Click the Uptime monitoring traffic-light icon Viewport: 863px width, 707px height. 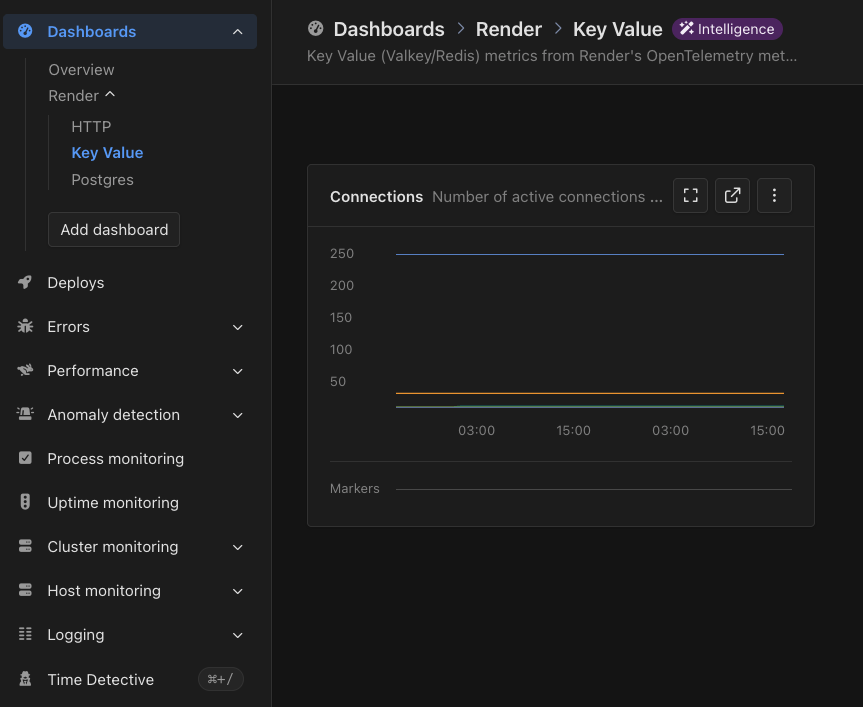pyautogui.click(x=25, y=502)
